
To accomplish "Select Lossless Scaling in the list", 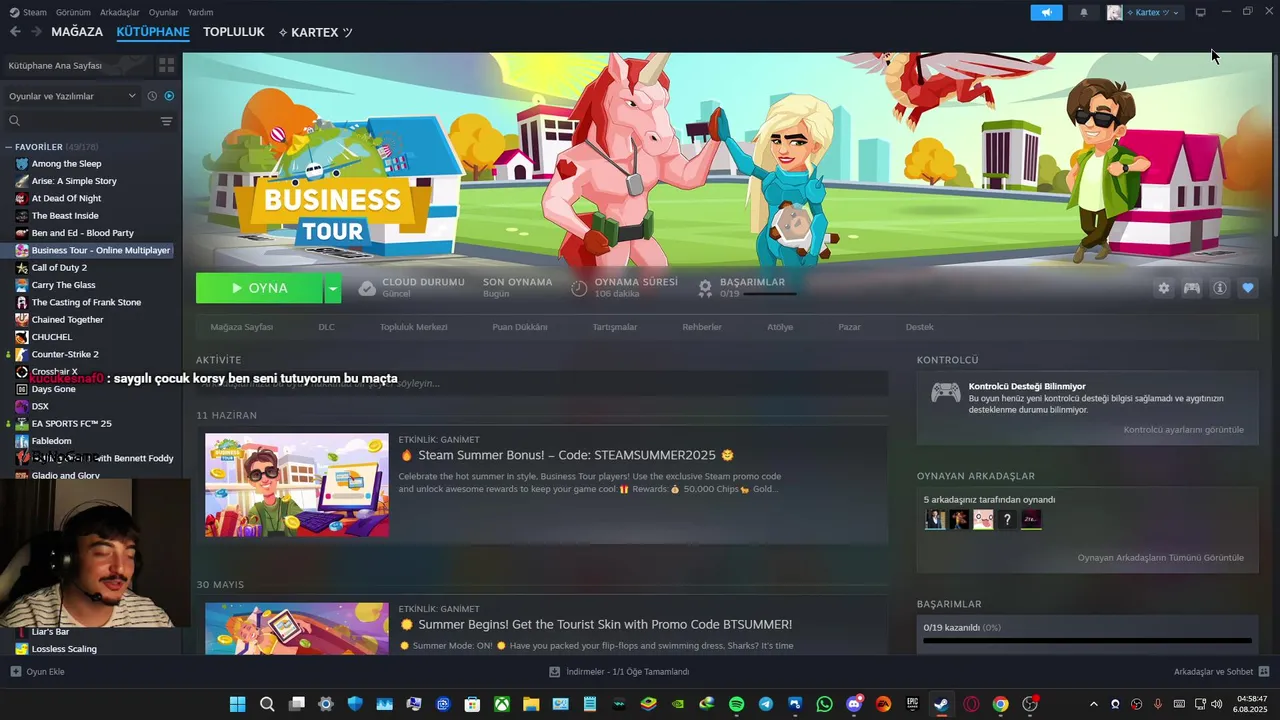I will pyautogui.click(x=64, y=649).
